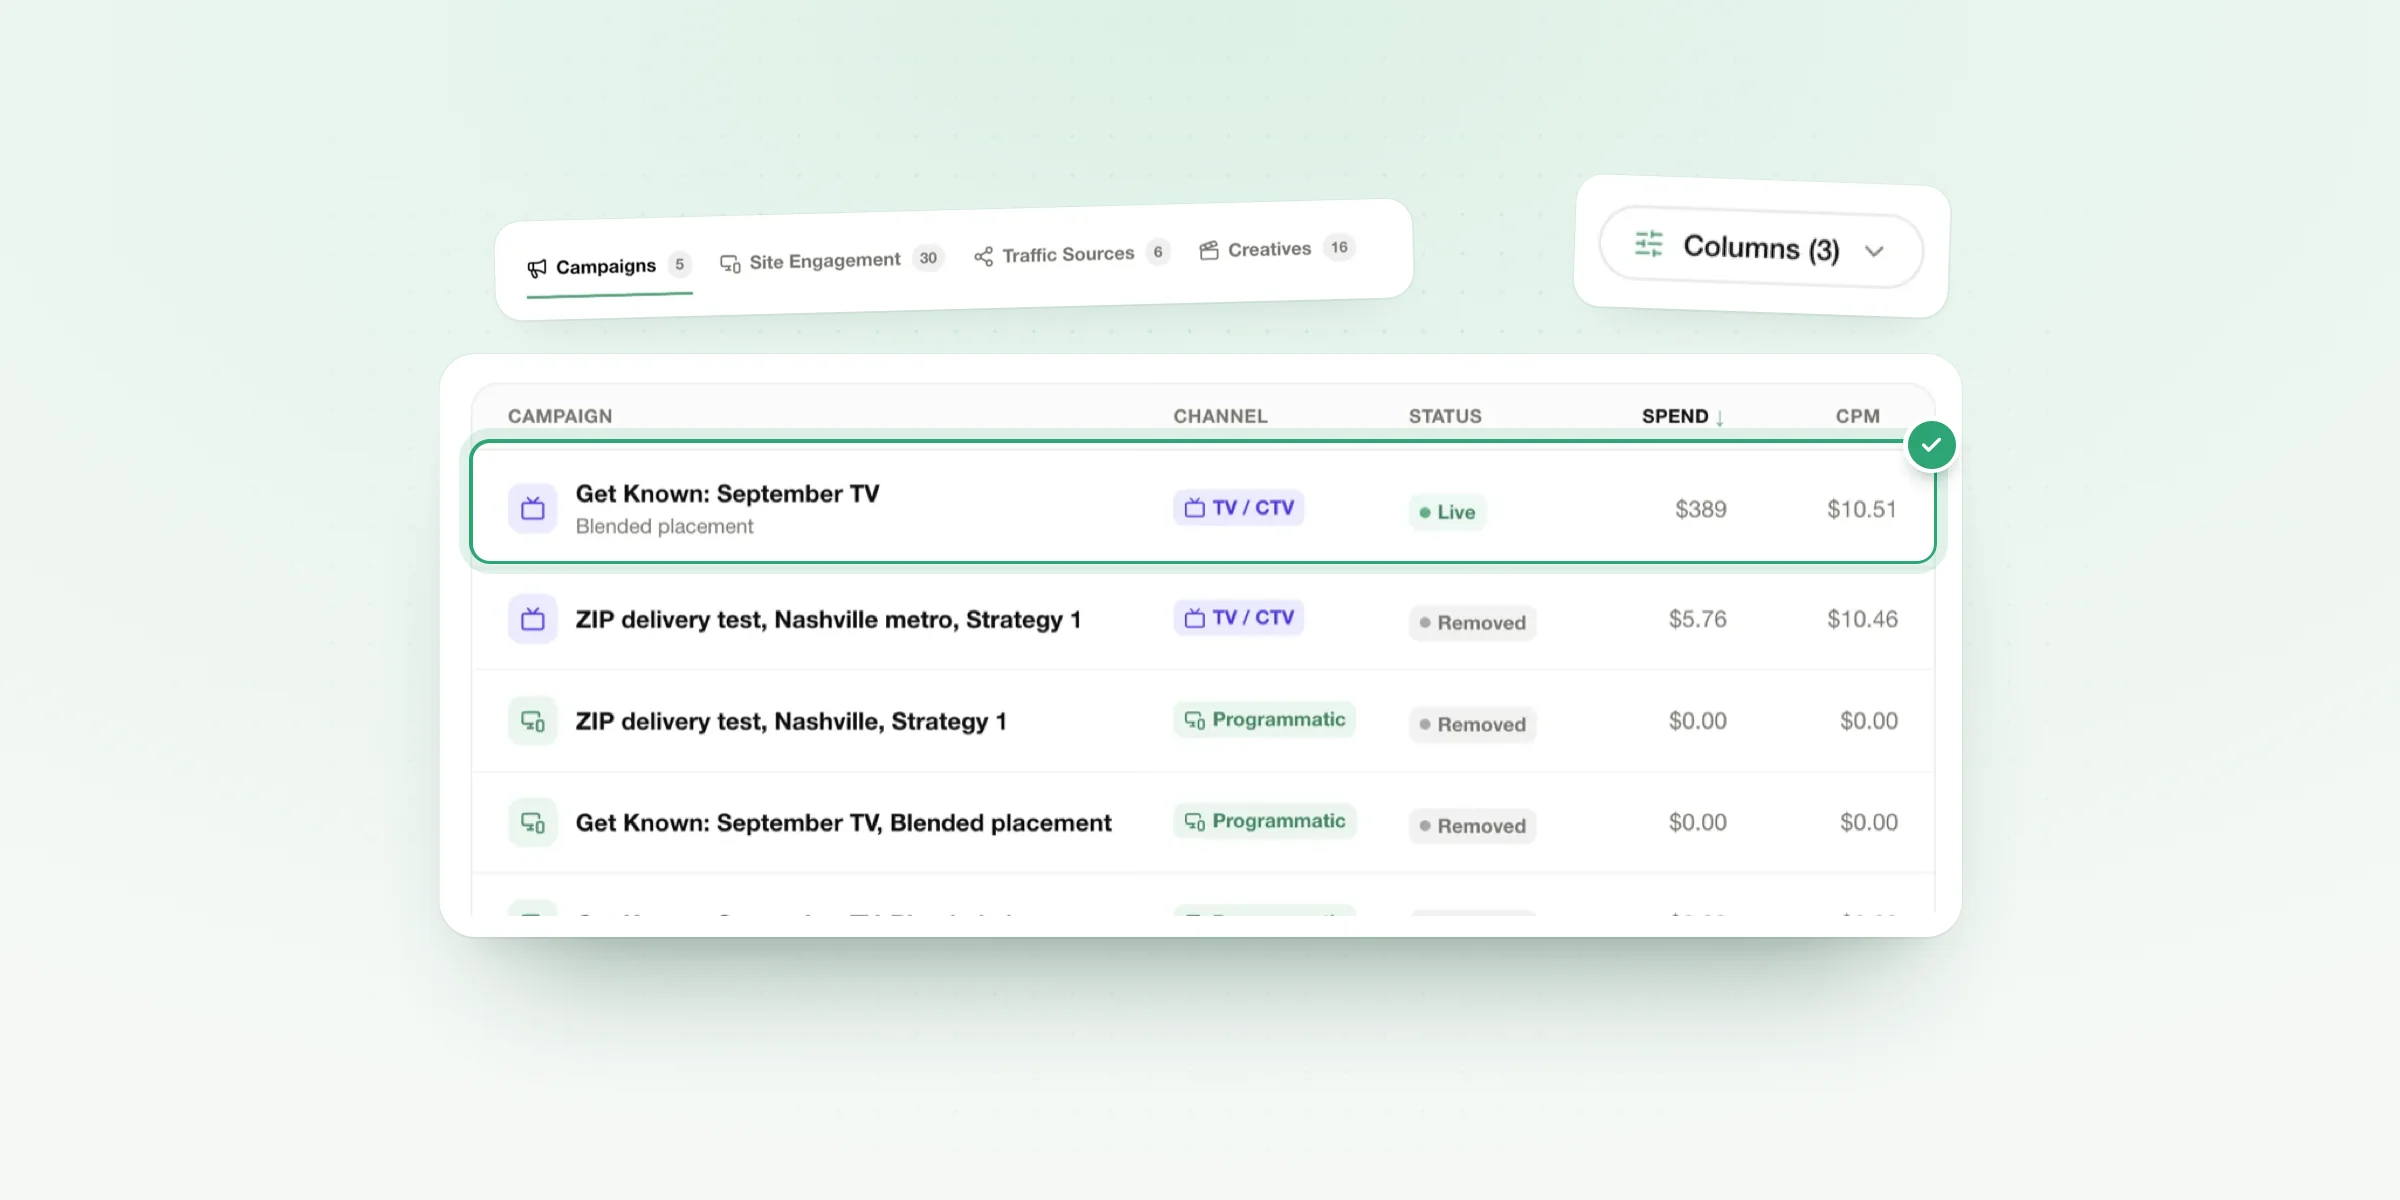
Task: Click TV icon beside Get Known: September TV
Action: coord(533,509)
